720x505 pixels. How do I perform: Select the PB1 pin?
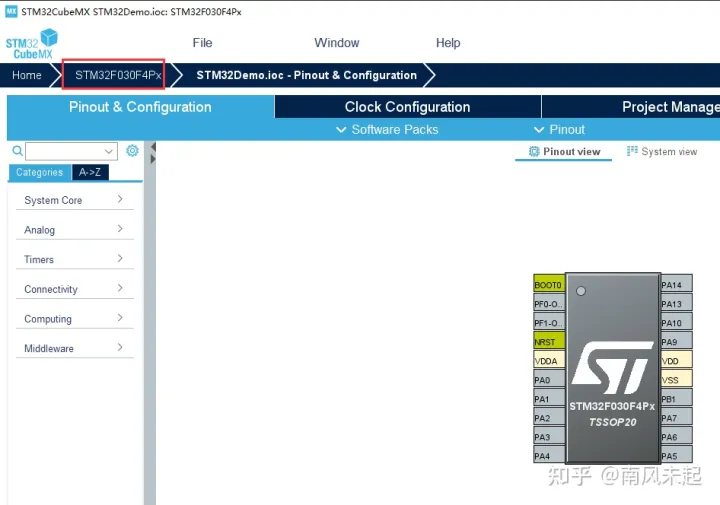point(677,399)
